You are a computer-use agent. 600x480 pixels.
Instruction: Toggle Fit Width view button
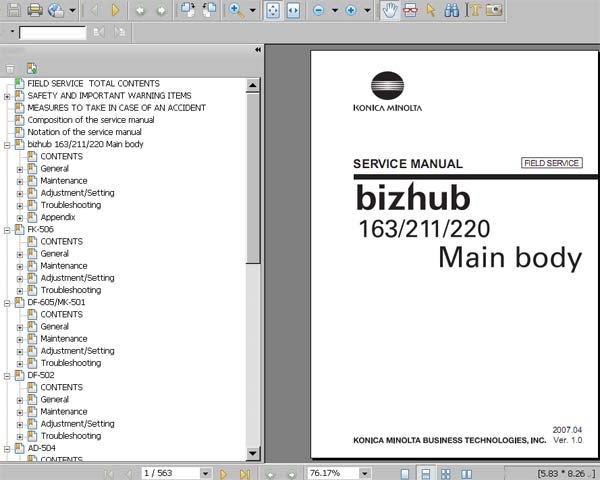[x=293, y=10]
